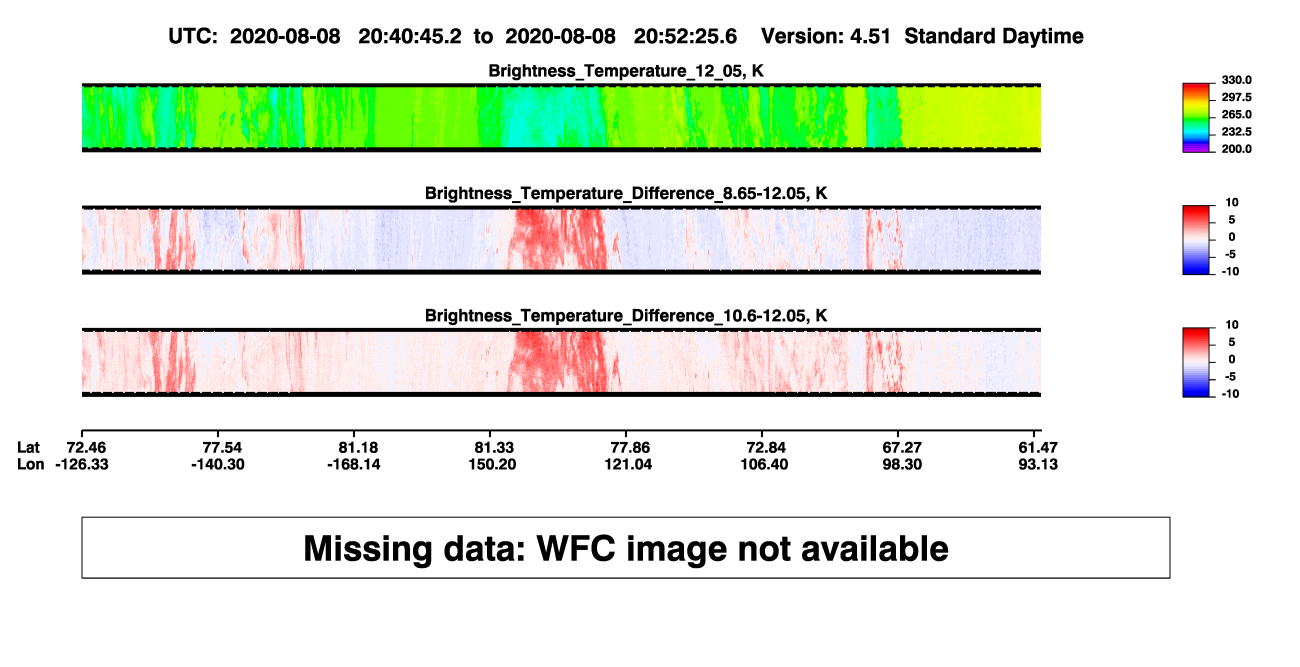Click the 10.6-12.05 difference image strip
Viewport: 1300px width, 667px height.
click(561, 362)
